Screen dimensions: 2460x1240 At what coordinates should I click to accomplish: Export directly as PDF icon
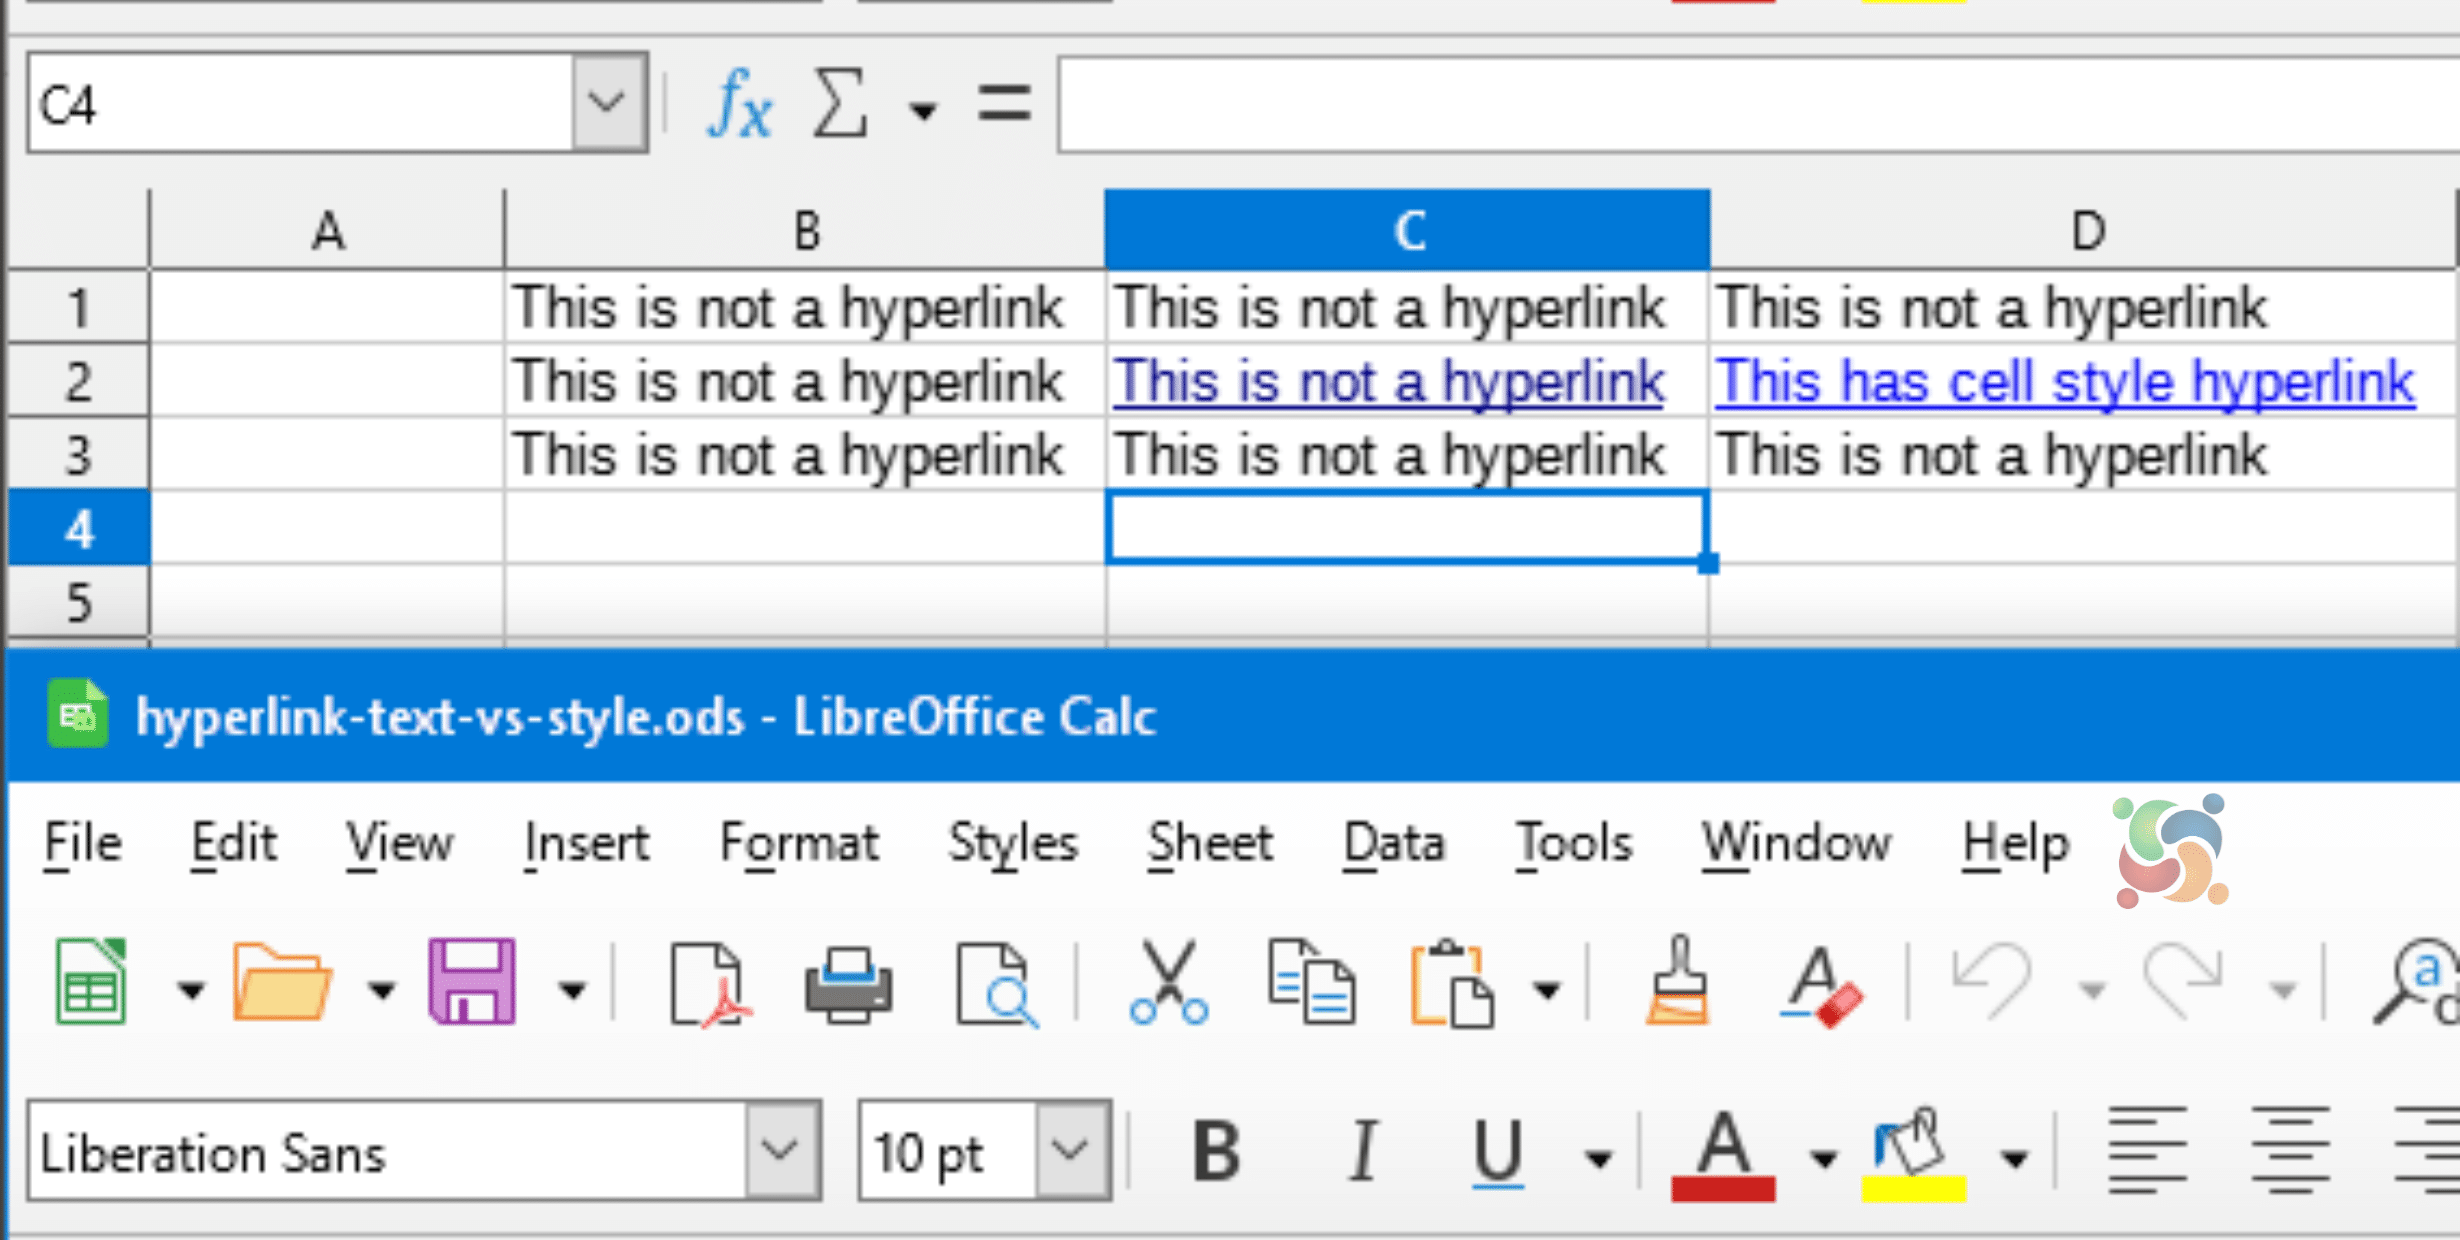[x=709, y=984]
